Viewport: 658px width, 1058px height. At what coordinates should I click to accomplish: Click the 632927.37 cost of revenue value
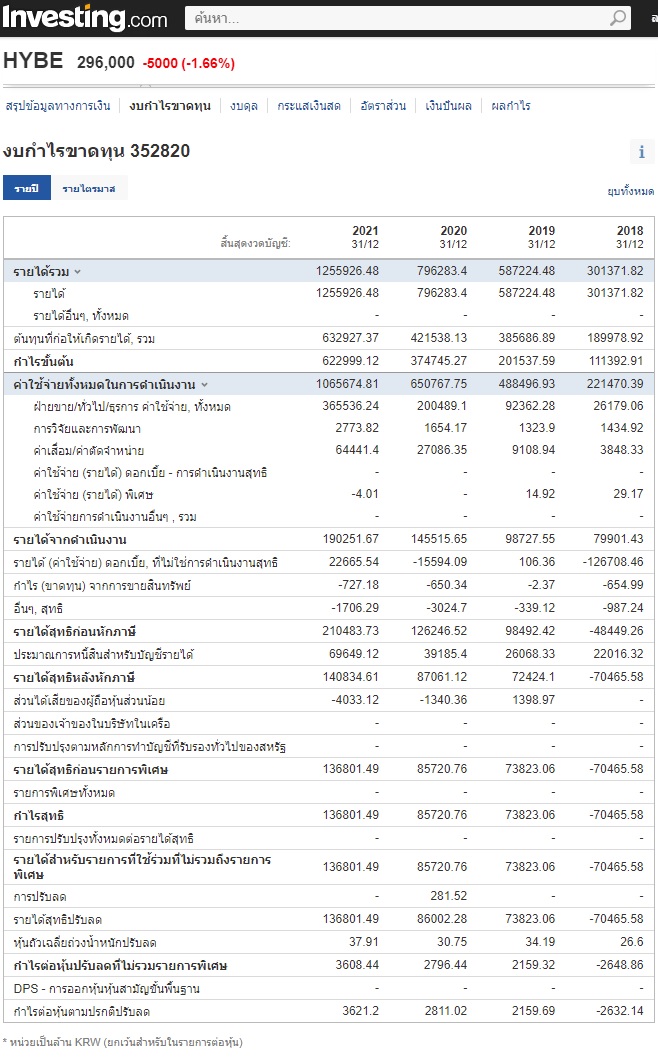click(x=351, y=338)
